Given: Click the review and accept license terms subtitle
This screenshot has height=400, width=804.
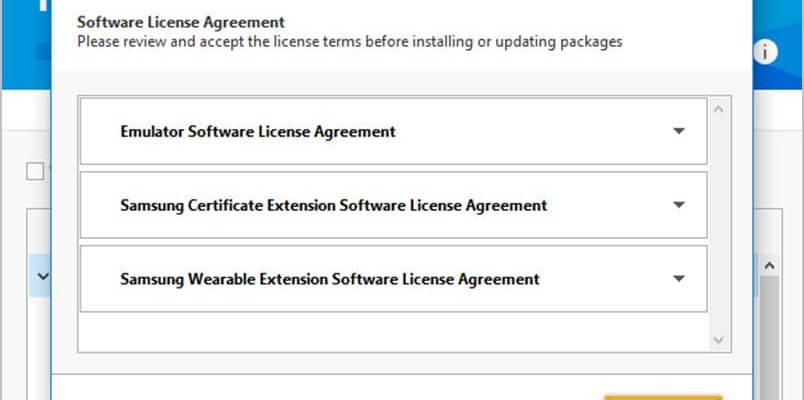Looking at the screenshot, I should [350, 42].
